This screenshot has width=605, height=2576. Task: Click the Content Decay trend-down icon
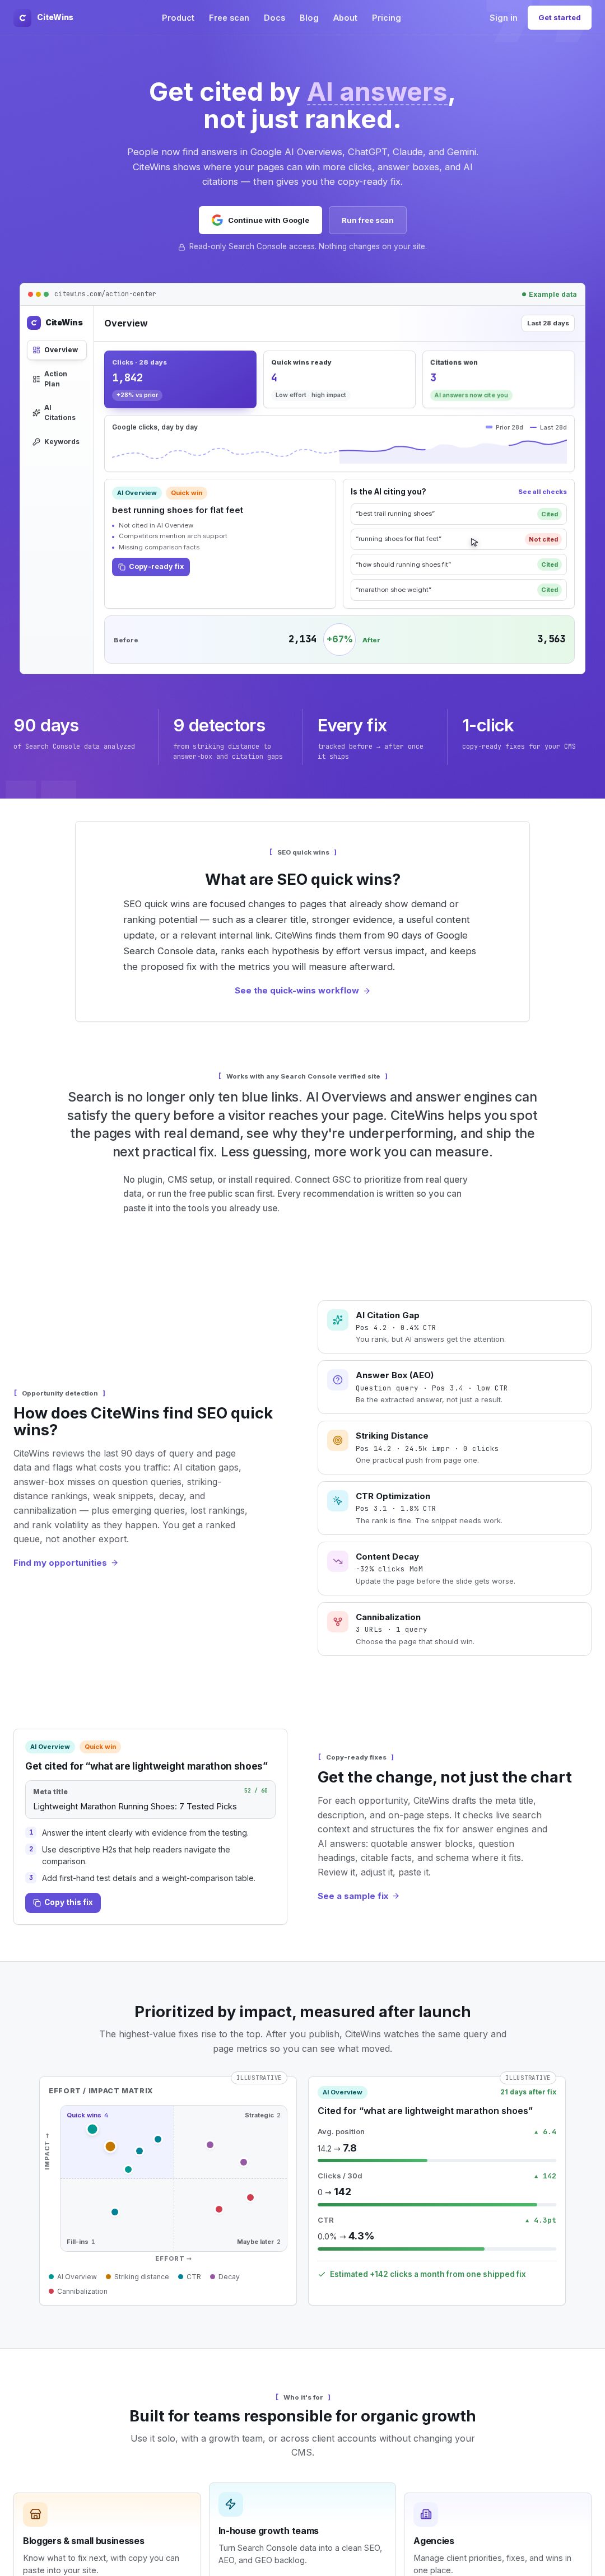337,1561
